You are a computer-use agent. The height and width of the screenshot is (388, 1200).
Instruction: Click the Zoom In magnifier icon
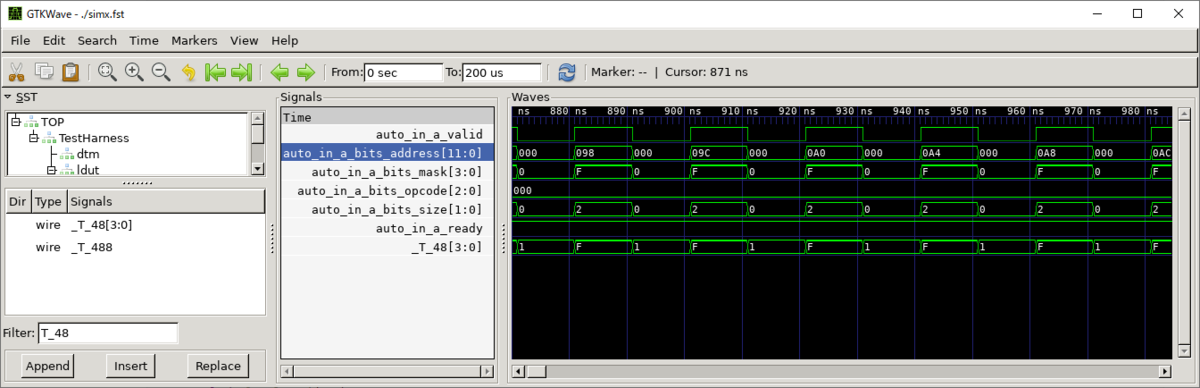pos(134,72)
